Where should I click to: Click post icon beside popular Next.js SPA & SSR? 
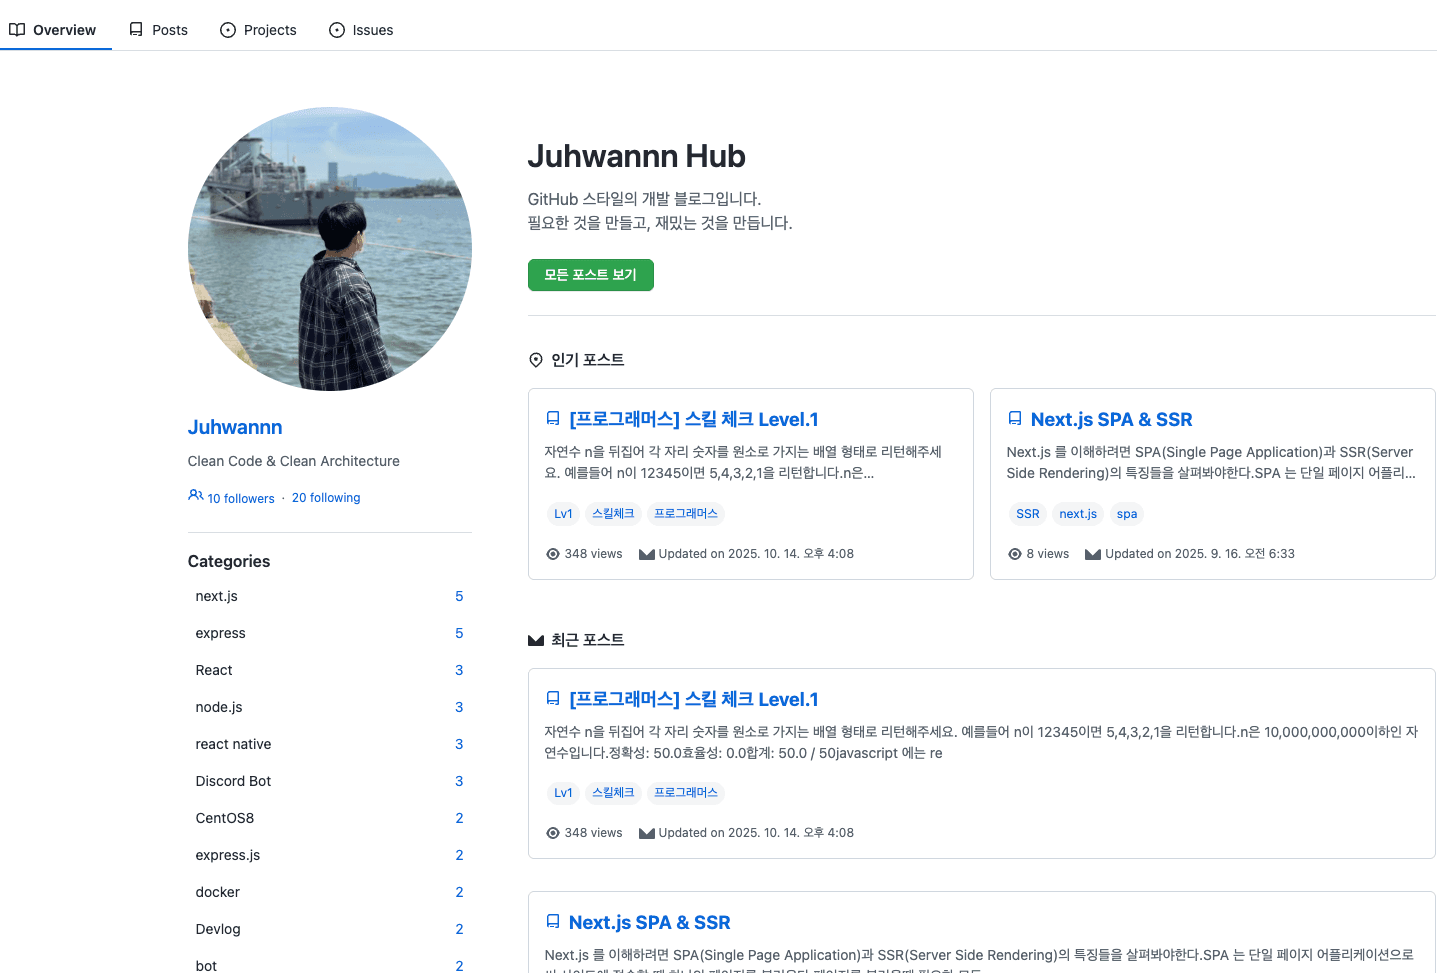(x=1015, y=419)
